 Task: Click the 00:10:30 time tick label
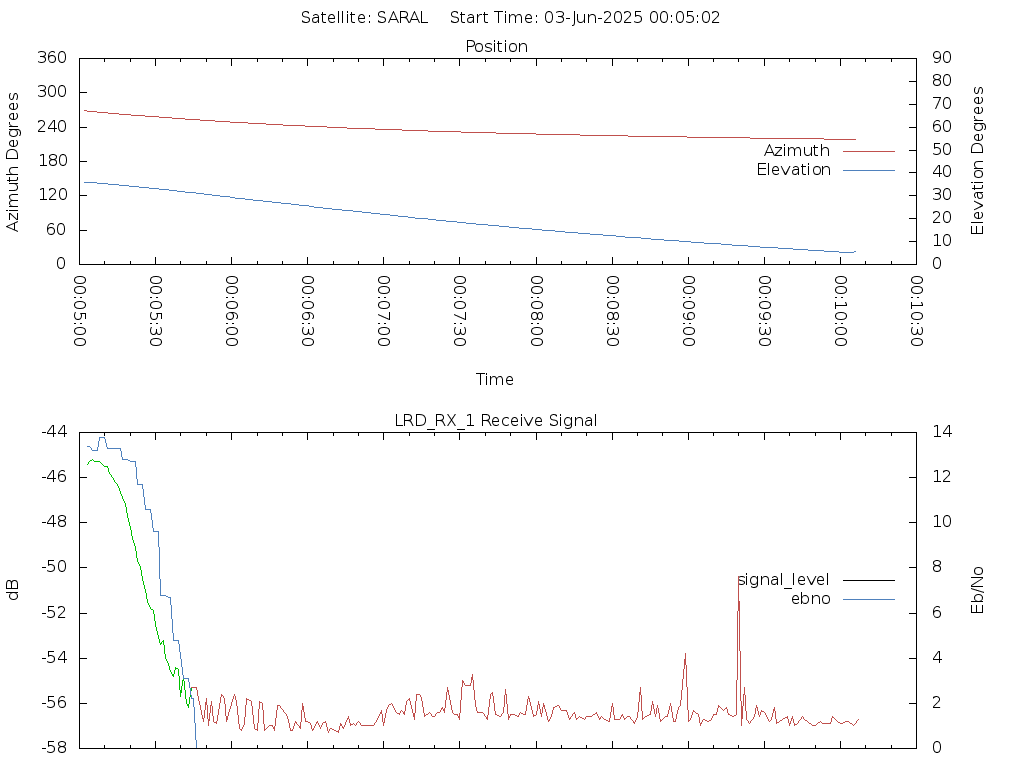(x=916, y=311)
